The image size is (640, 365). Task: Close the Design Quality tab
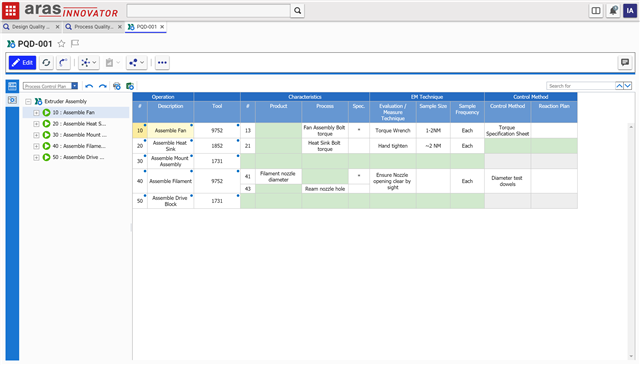(x=58, y=27)
